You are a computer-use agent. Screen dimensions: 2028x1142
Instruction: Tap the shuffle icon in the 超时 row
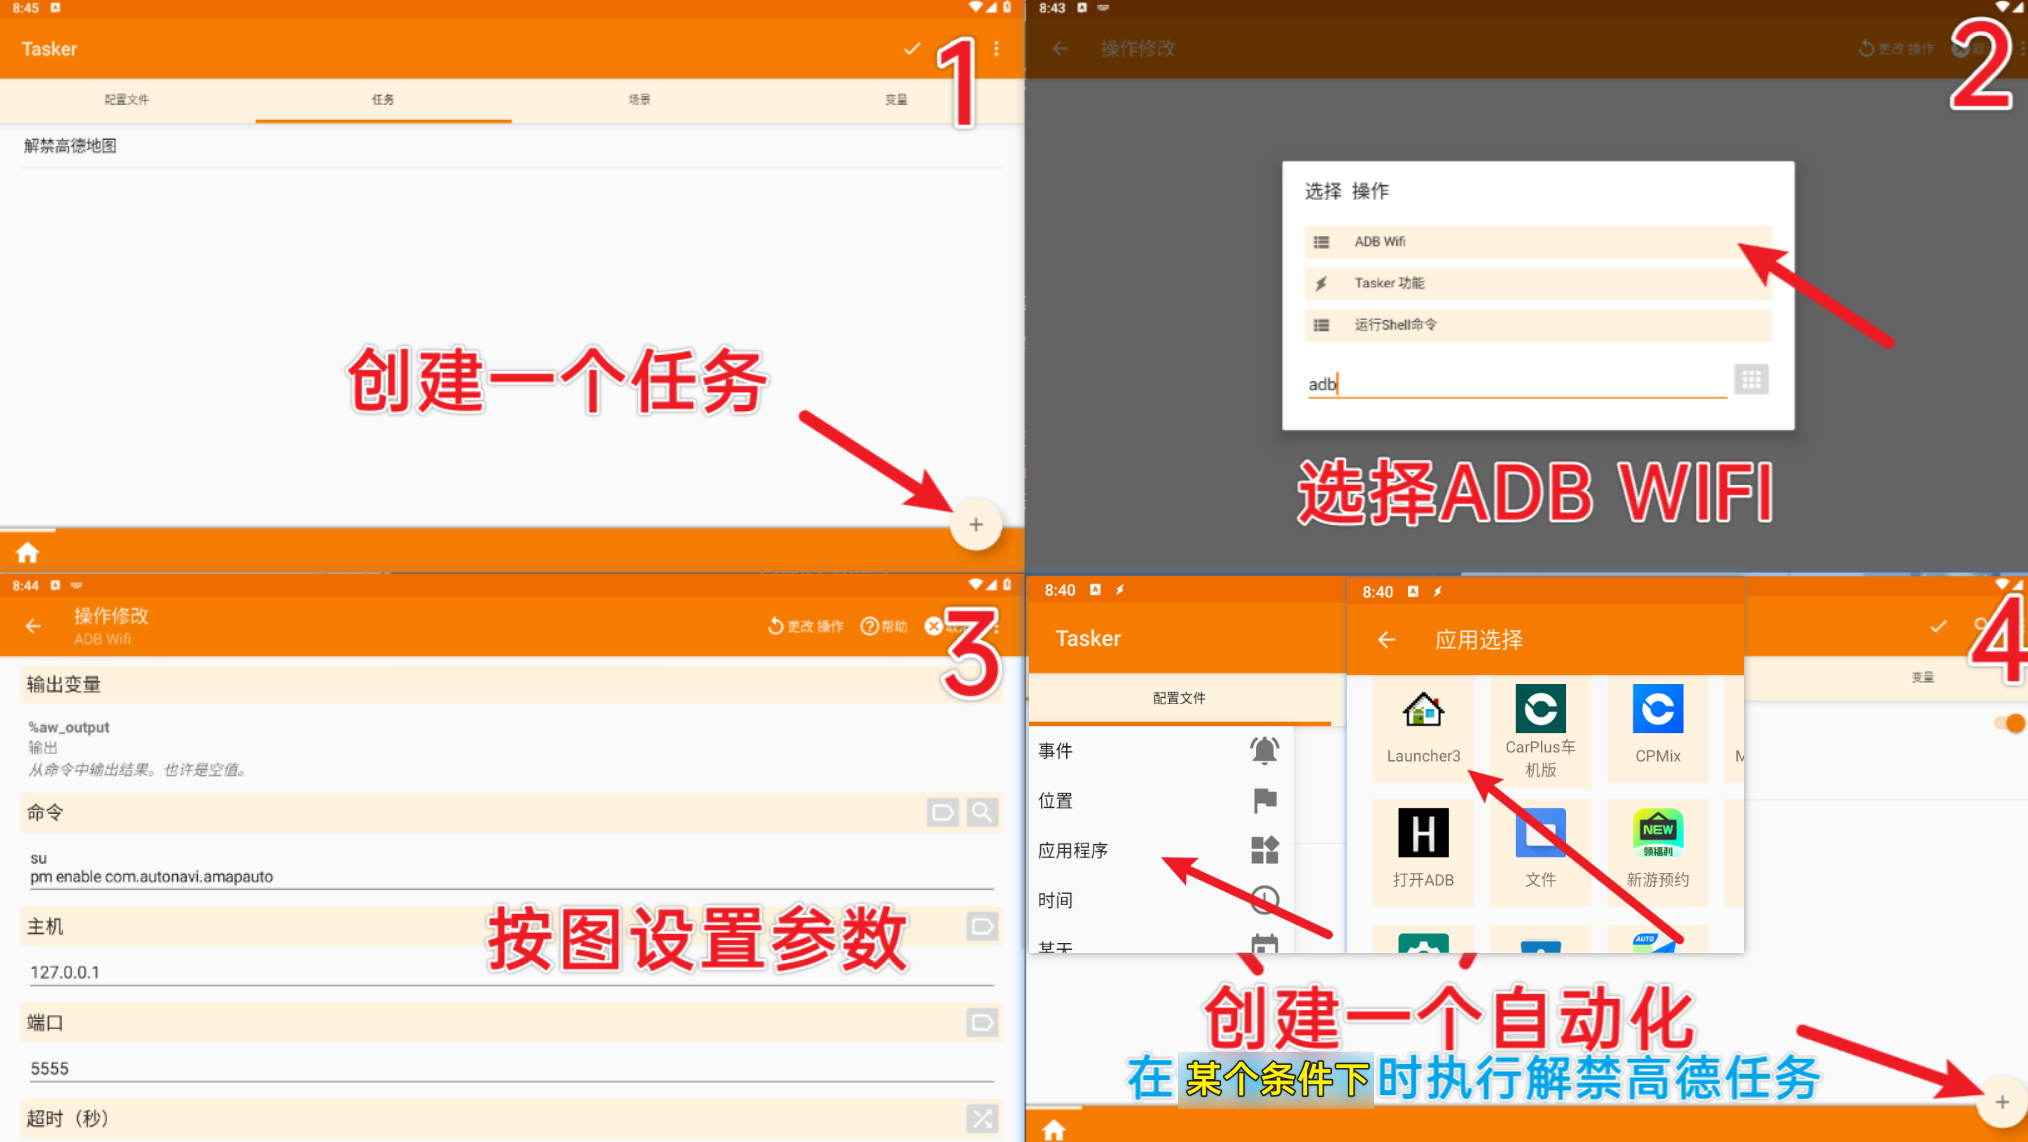[982, 1118]
